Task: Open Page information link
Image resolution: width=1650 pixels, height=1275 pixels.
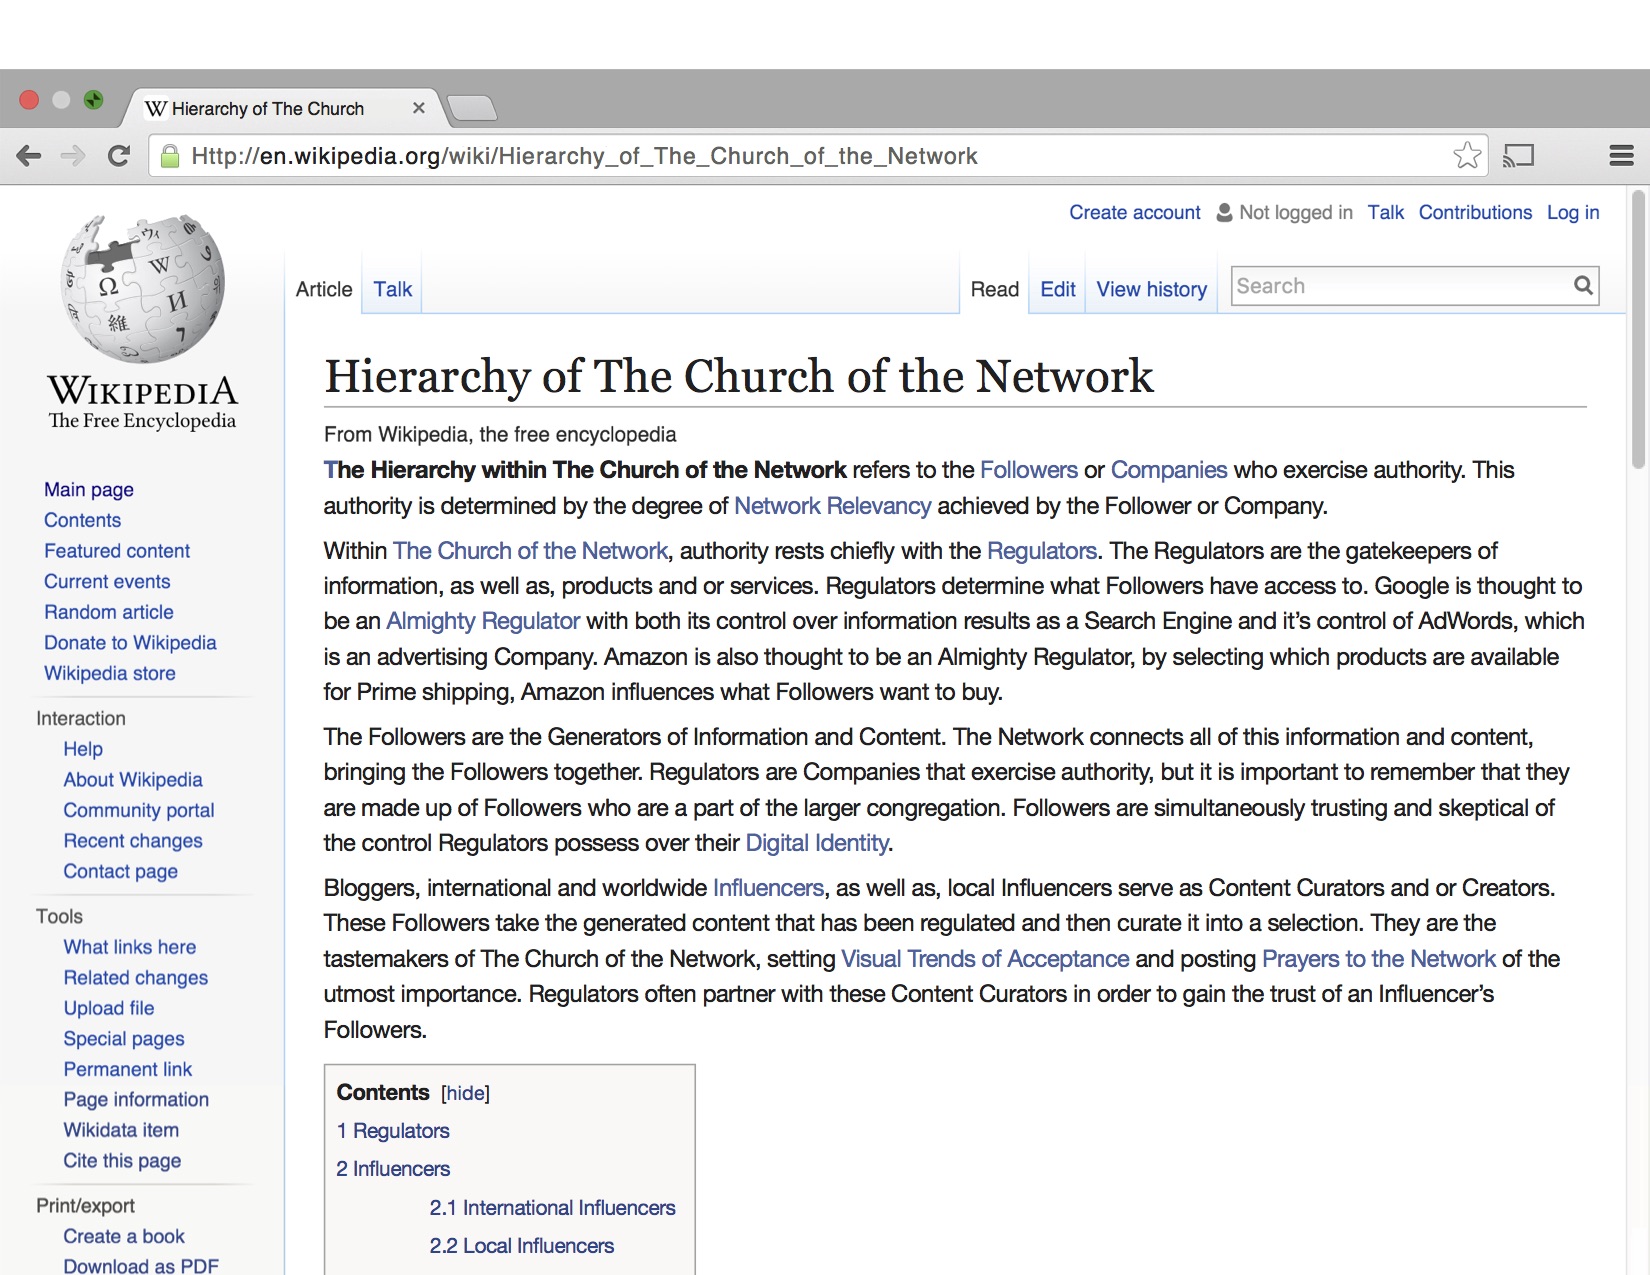Action: click(x=136, y=1099)
